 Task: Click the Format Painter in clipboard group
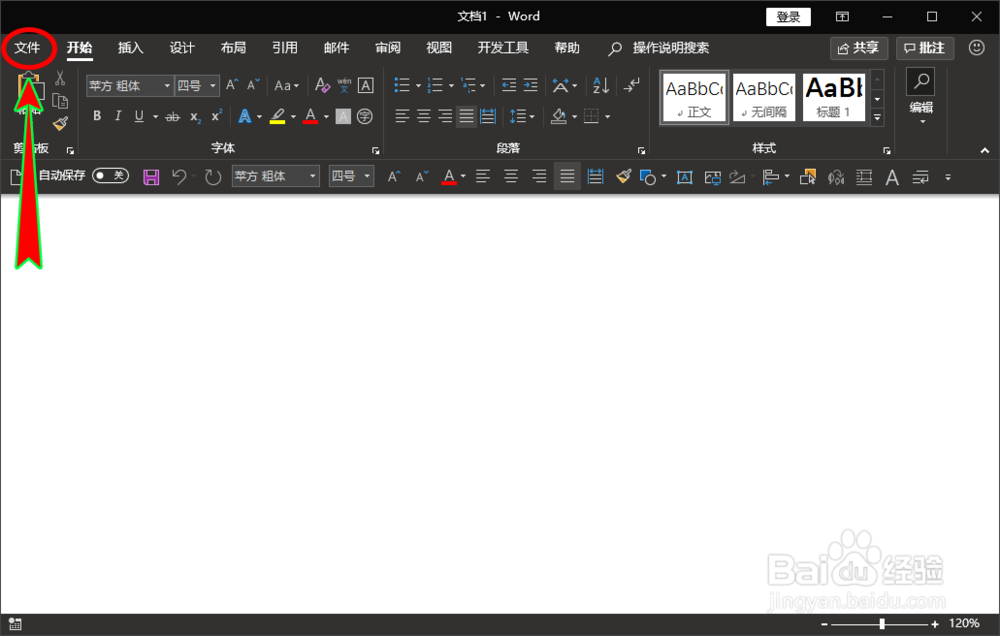coord(61,123)
